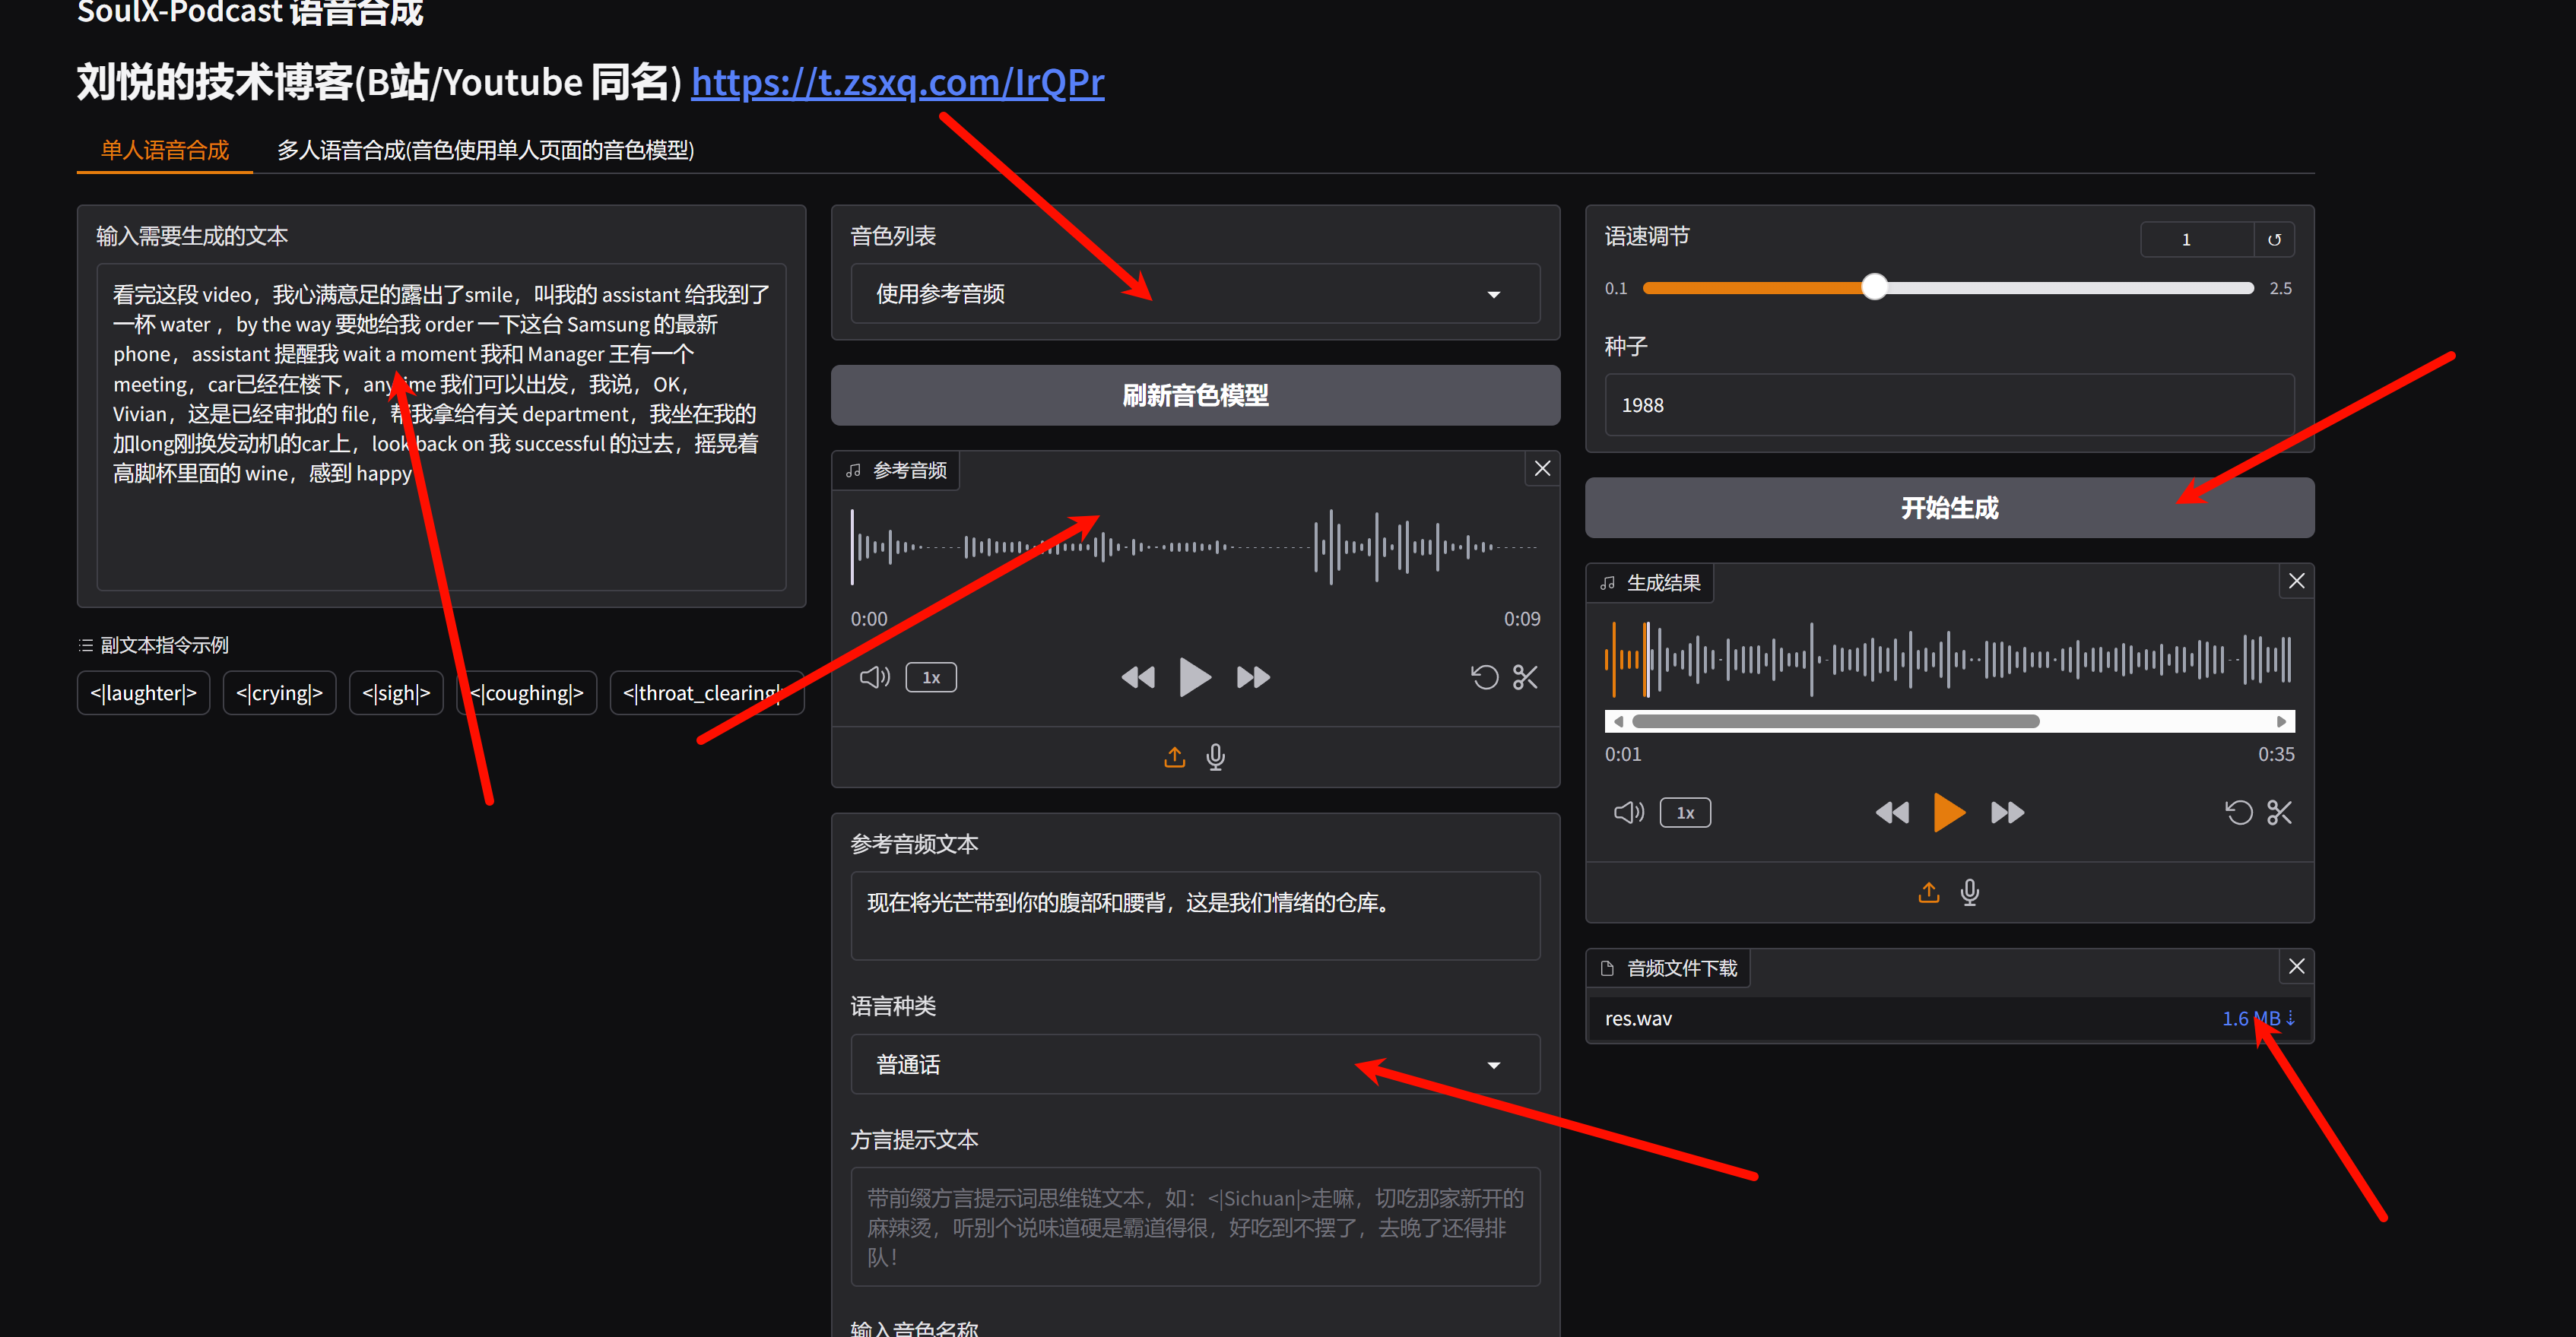Click the 语速调节 slider handle
This screenshot has width=2576, height=1337.
tap(1874, 288)
